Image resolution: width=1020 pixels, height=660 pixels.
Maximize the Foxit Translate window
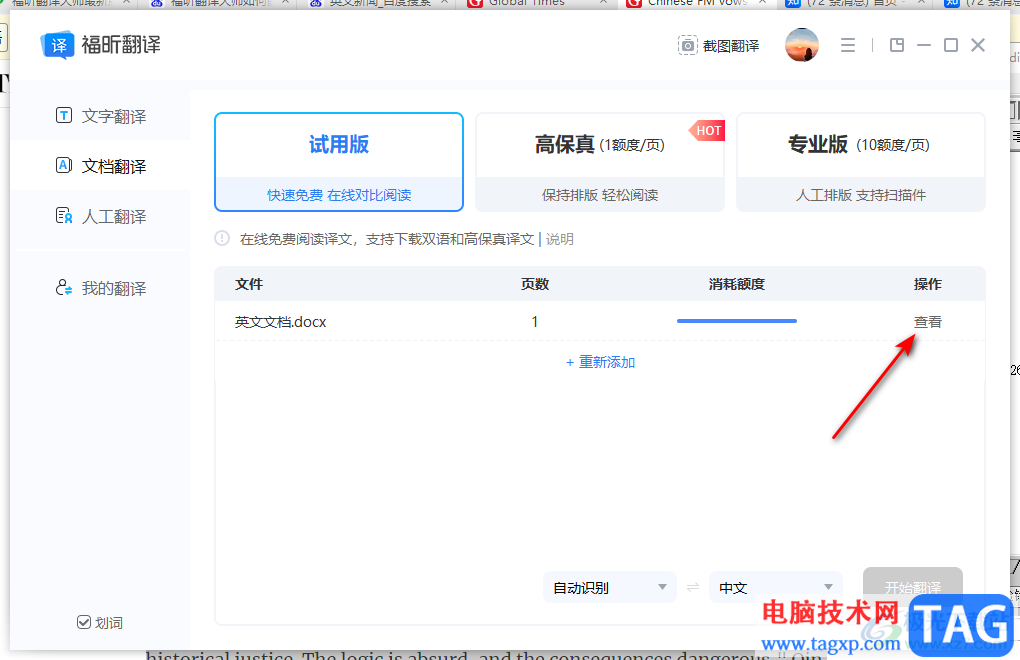click(x=950, y=45)
